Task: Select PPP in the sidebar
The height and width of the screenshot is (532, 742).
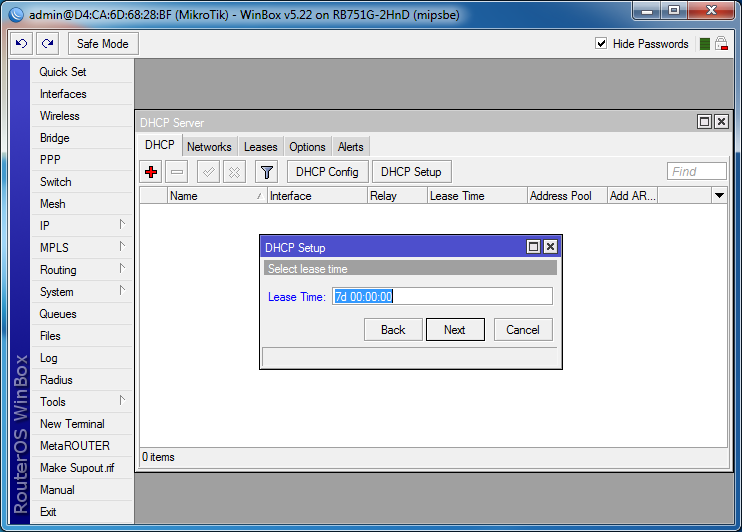Action: [81, 160]
